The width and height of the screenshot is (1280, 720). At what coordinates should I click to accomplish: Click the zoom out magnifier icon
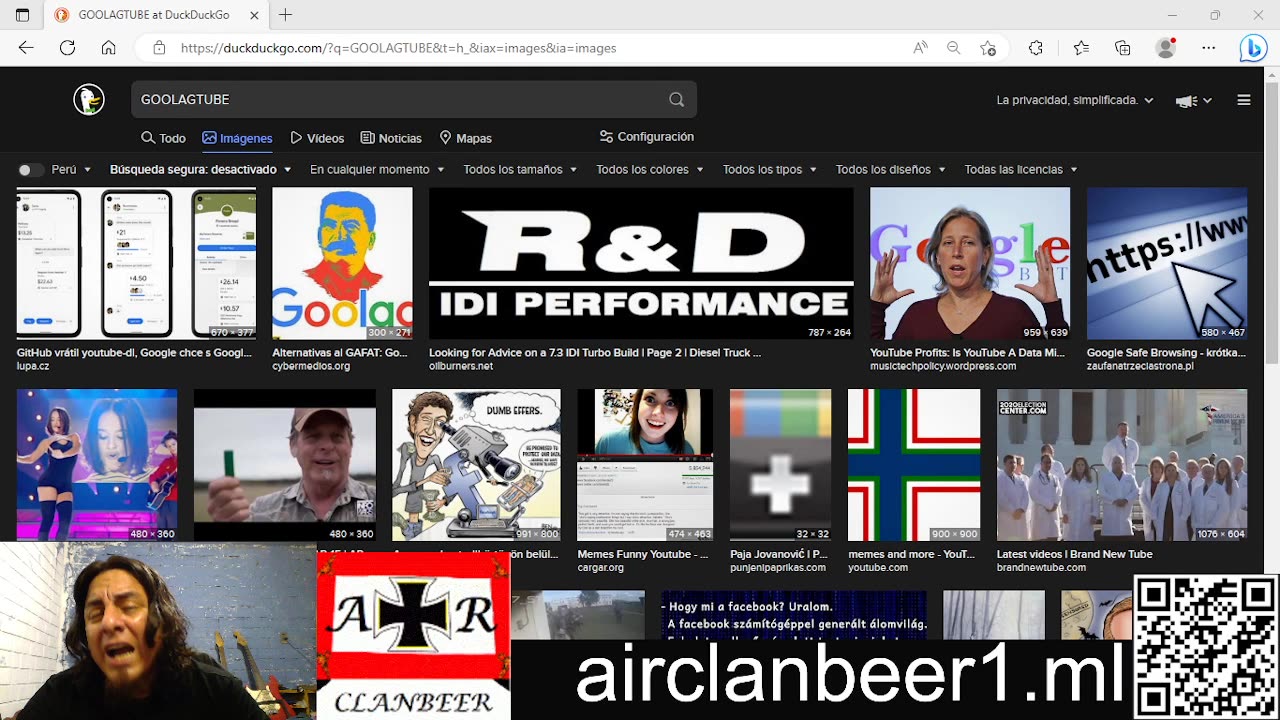pyautogui.click(x=954, y=48)
